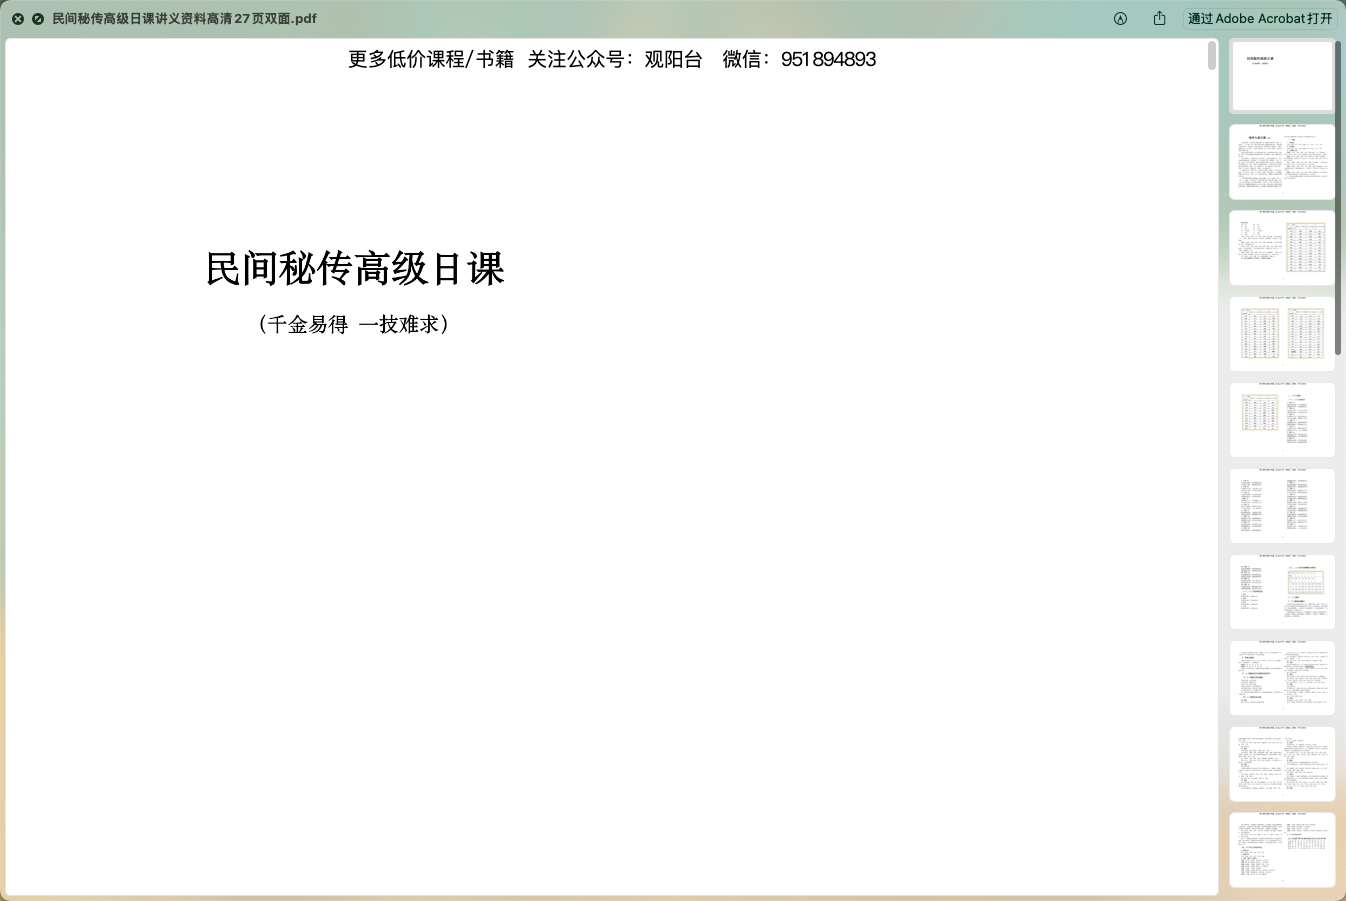This screenshot has width=1346, height=901.
Task: Click the full screen icon beside close
Action: tap(38, 19)
